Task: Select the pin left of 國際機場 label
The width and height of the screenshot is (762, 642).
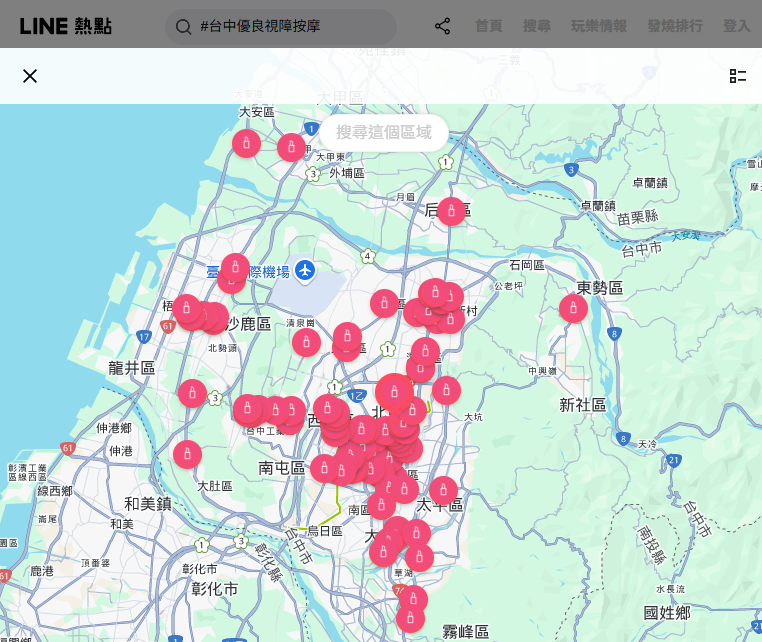Action: coord(236,267)
